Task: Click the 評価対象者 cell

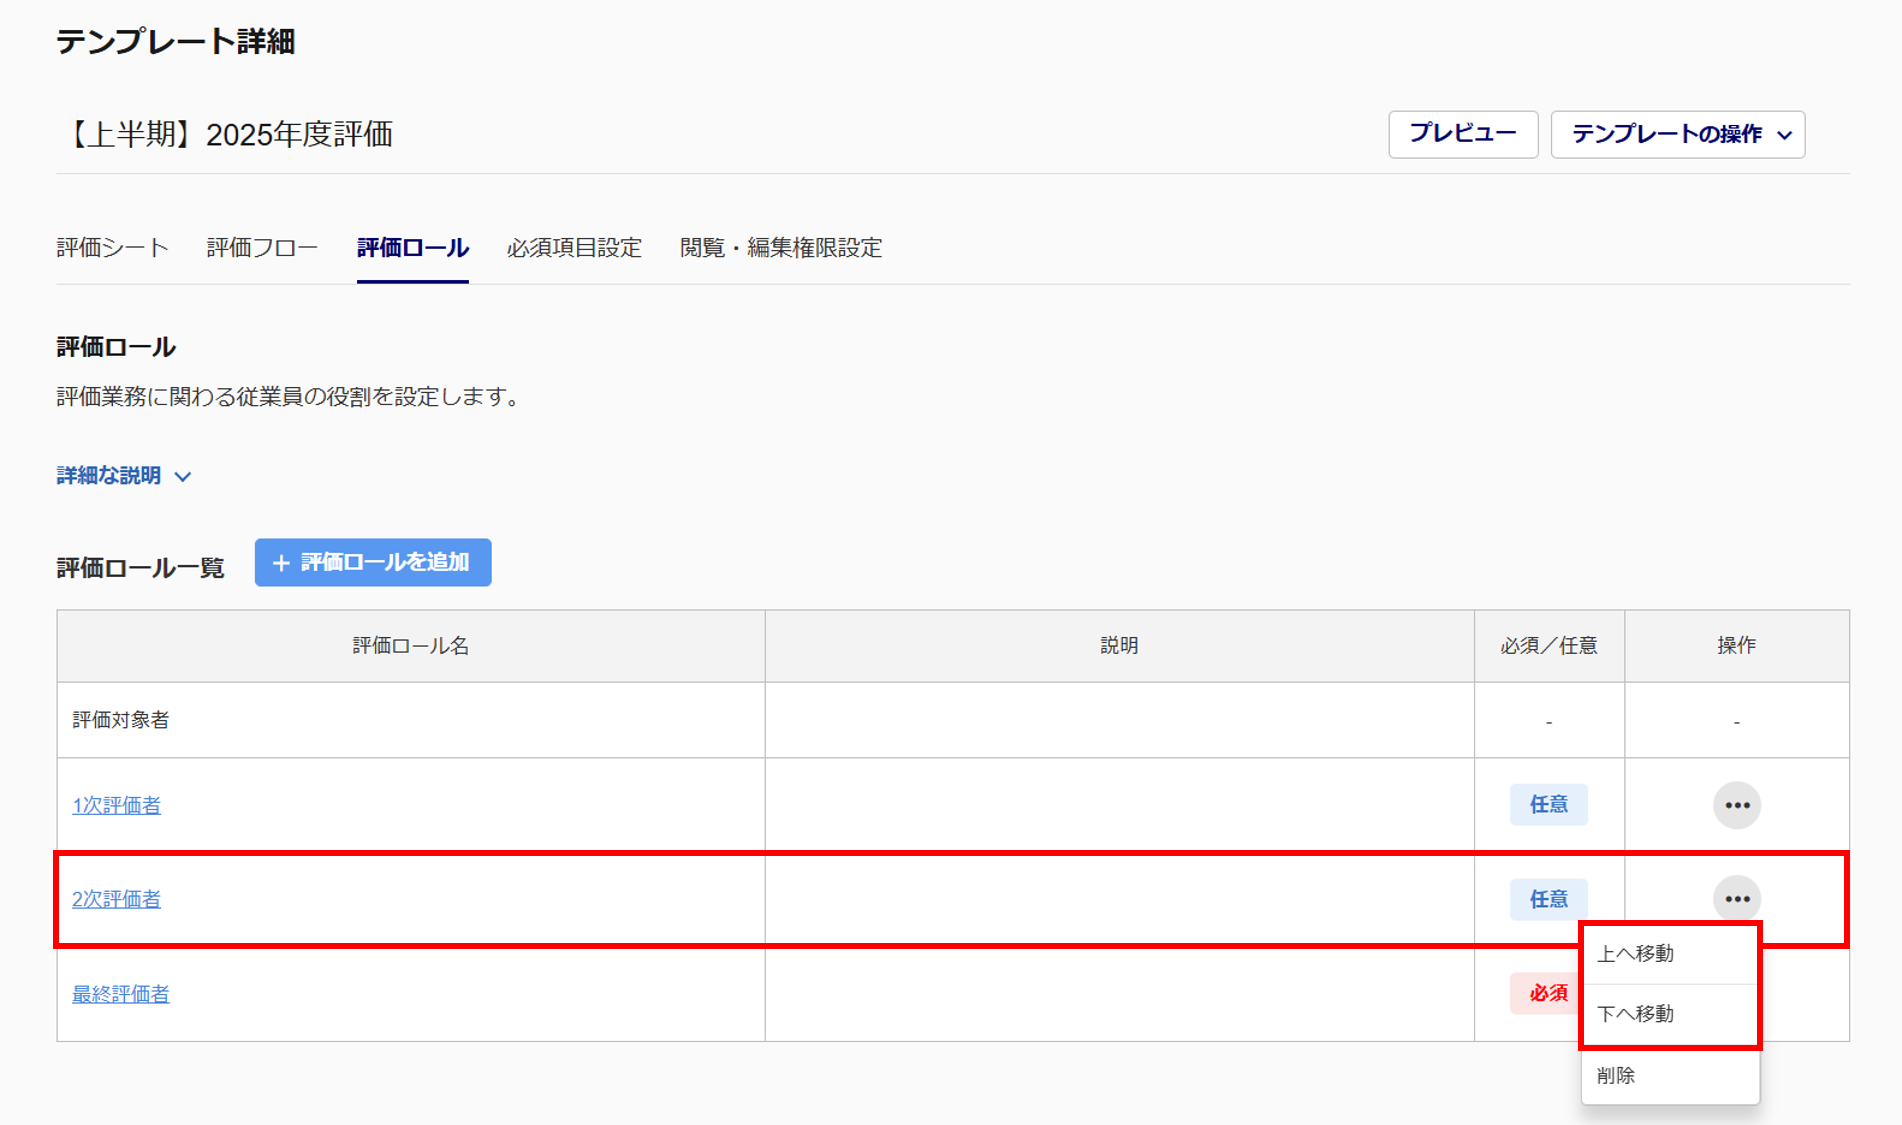Action: [x=411, y=720]
